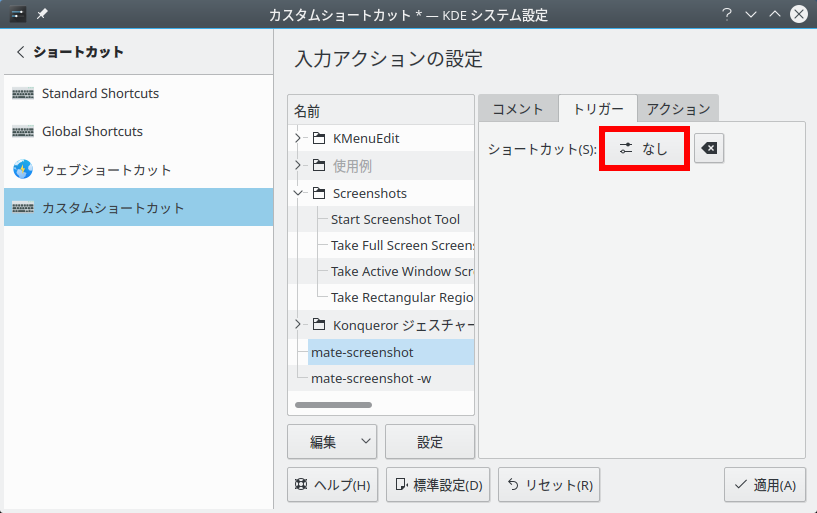
Task: Click the 使用例 folder icon
Action: [319, 166]
